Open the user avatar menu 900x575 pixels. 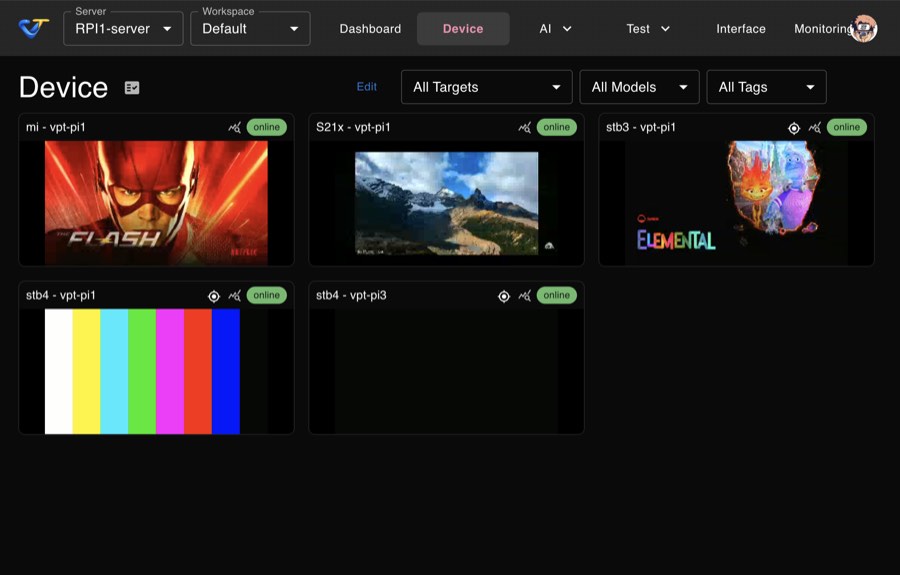pos(863,28)
